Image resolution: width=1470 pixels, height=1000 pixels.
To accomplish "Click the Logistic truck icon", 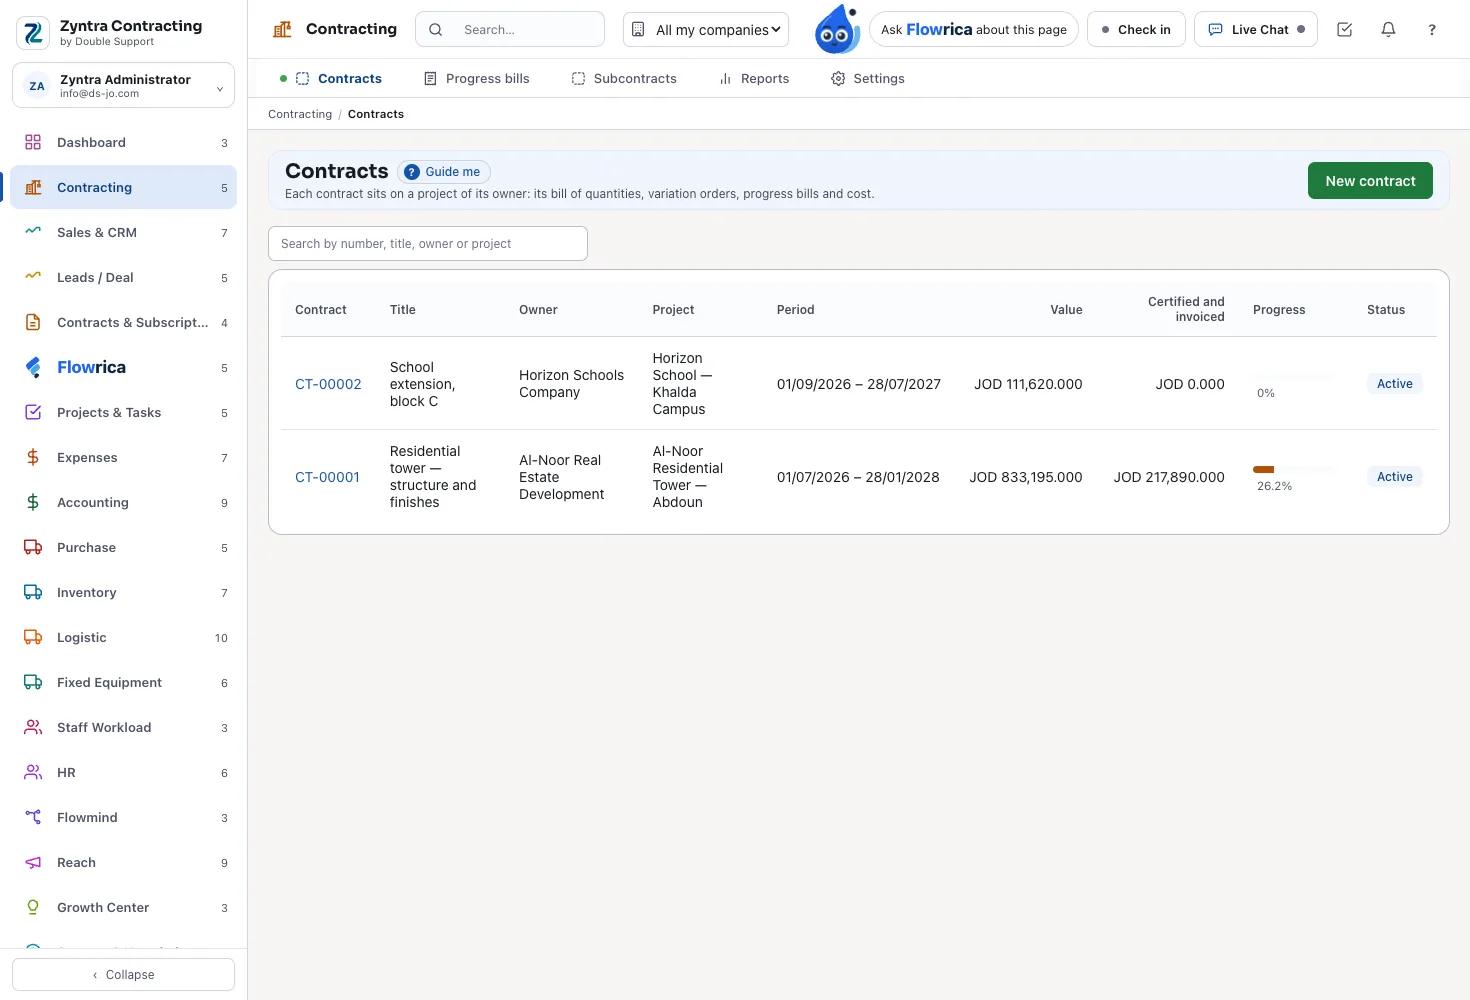I will point(33,637).
